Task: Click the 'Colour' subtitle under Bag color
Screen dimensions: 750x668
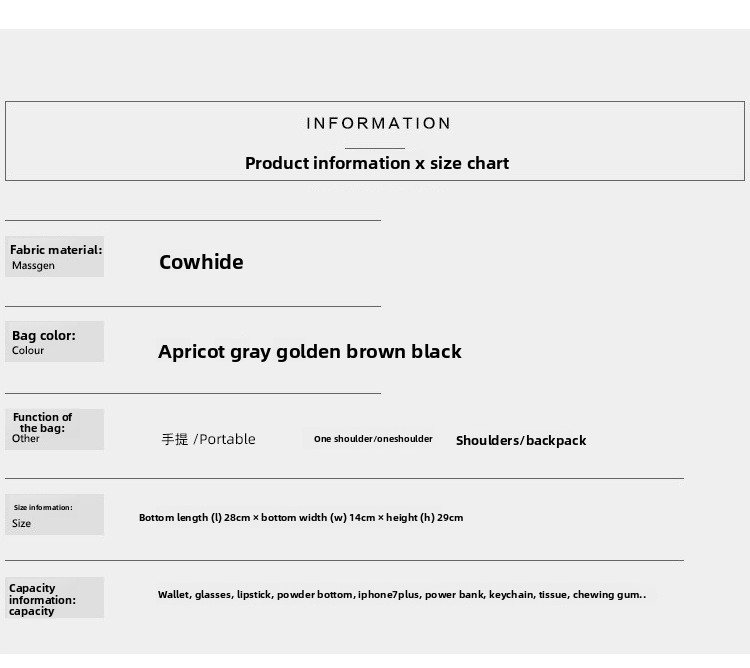Action: point(28,350)
